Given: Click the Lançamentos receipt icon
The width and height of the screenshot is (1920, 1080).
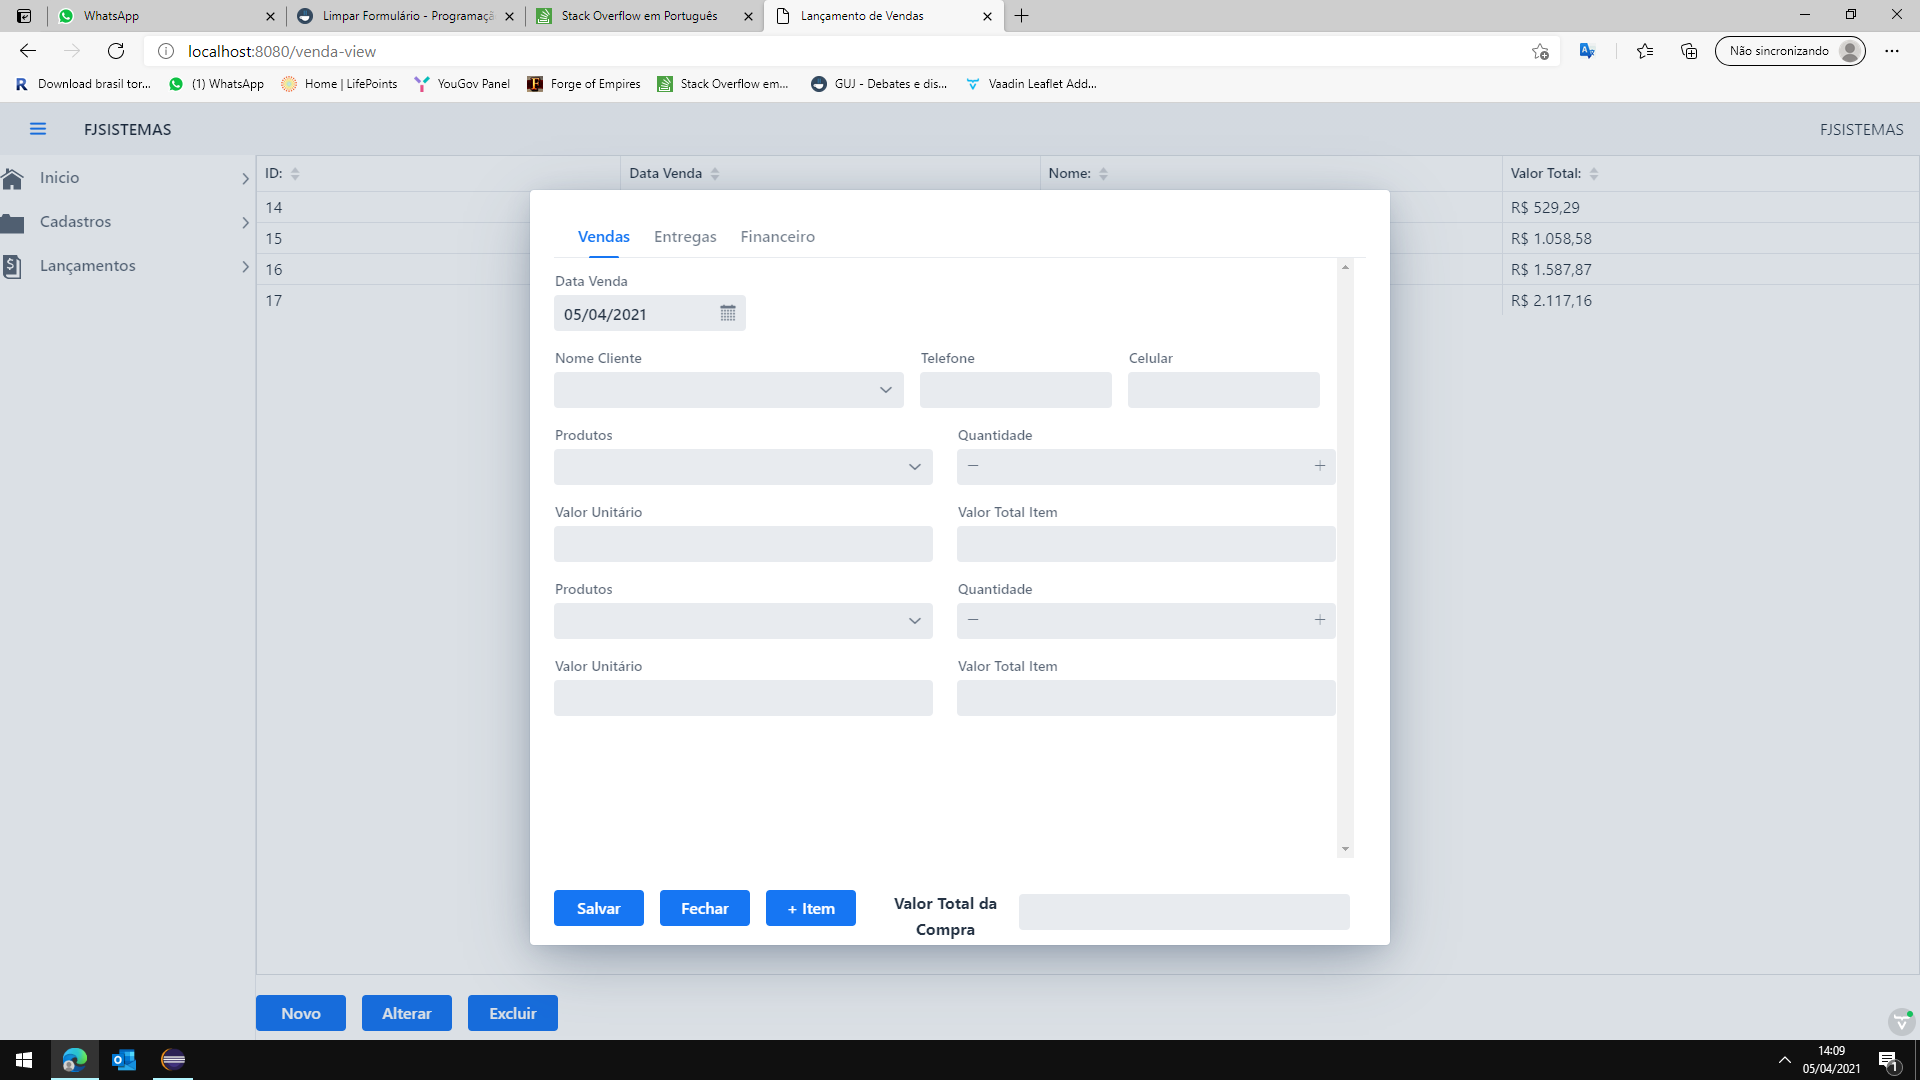Looking at the screenshot, I should [x=12, y=266].
